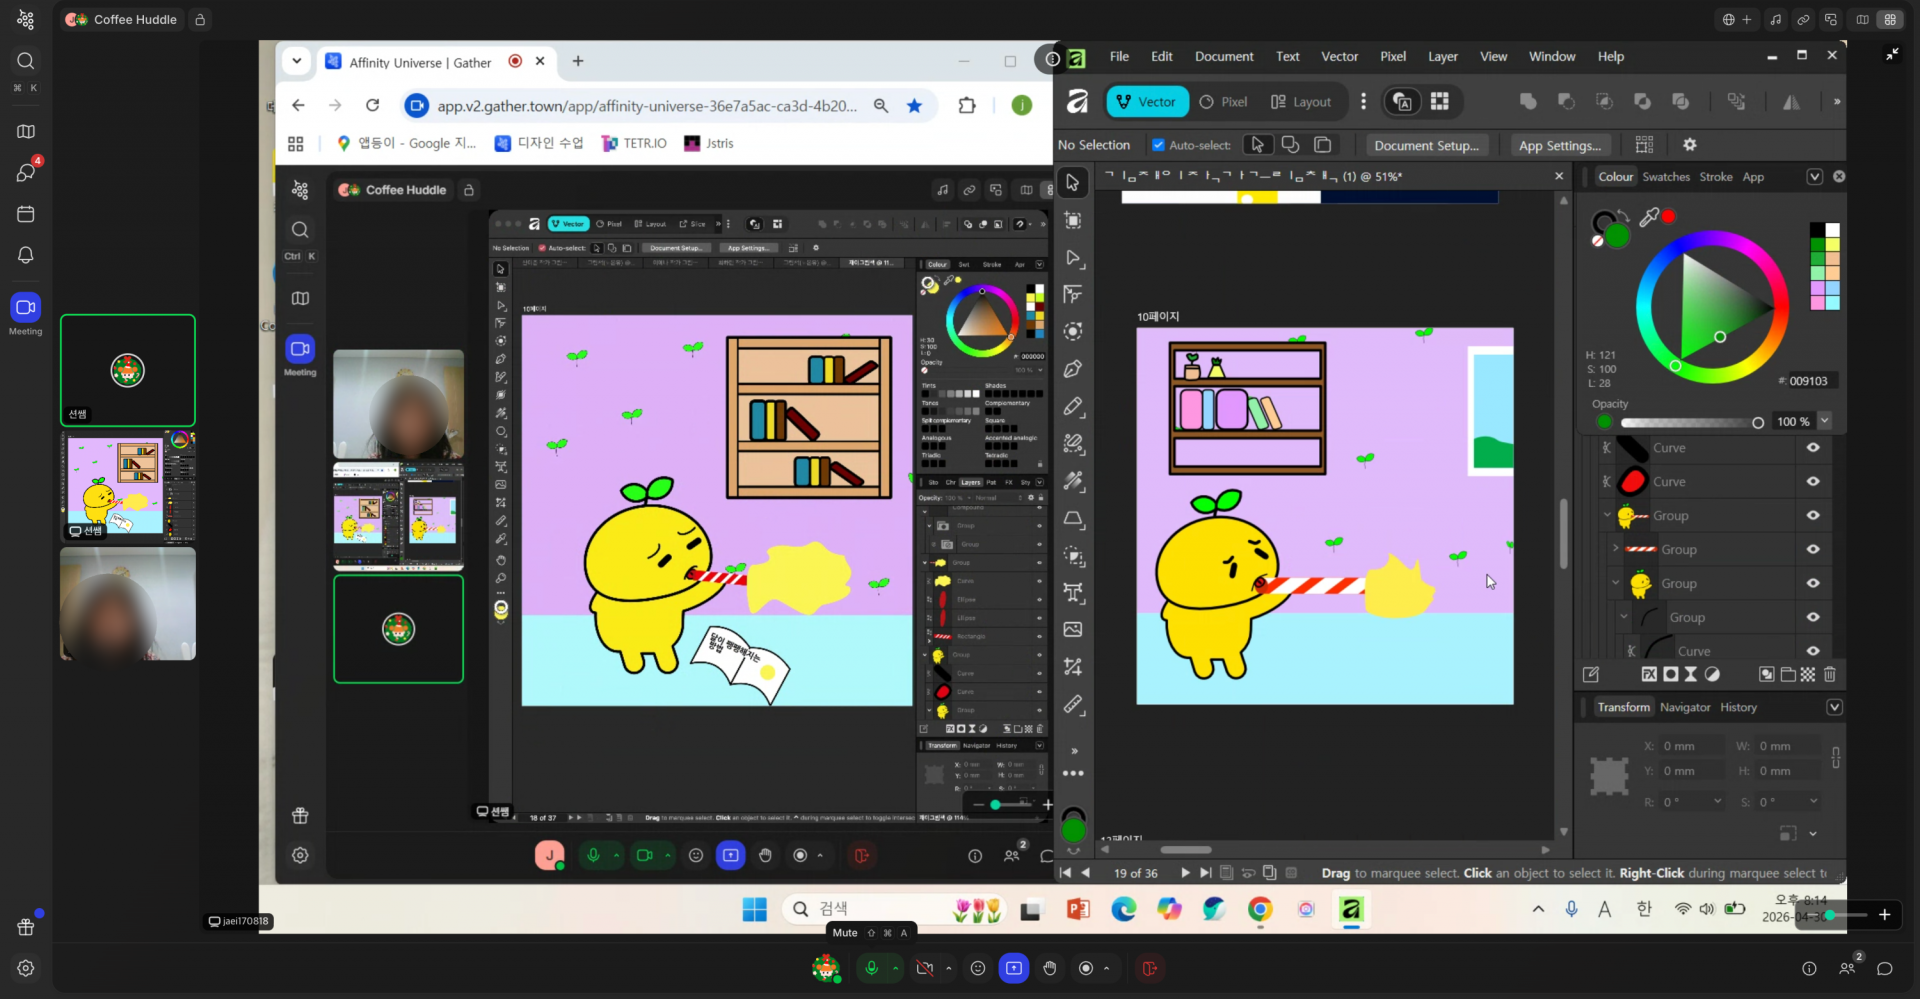Image resolution: width=1920 pixels, height=999 pixels.
Task: Expand the striped stick Group layer
Action: 1615,548
